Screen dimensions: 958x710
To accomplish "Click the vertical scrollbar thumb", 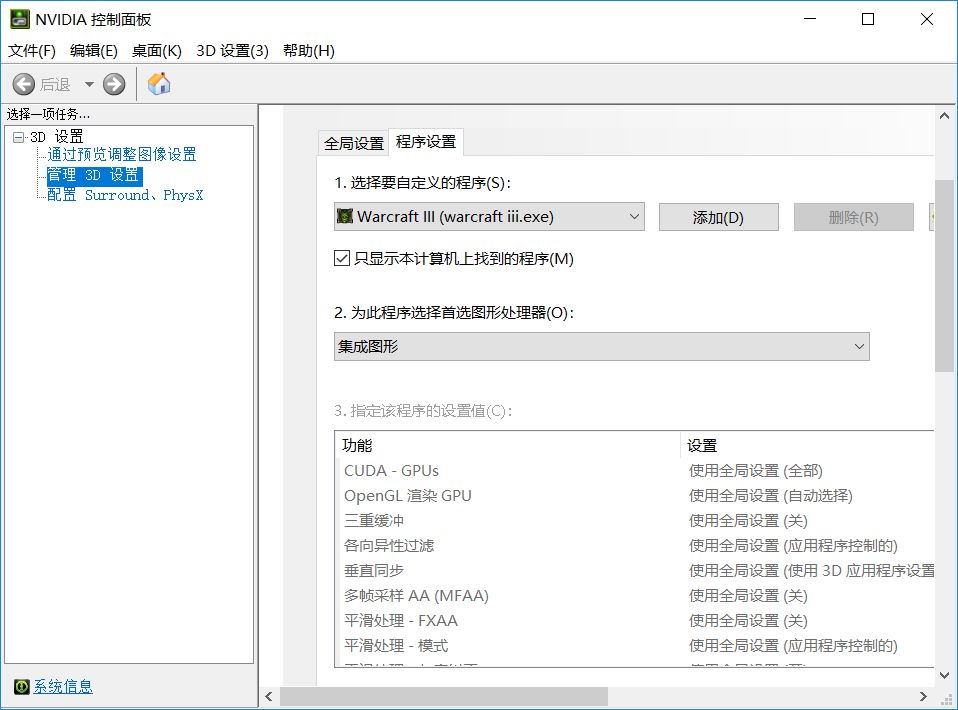I will 945,276.
